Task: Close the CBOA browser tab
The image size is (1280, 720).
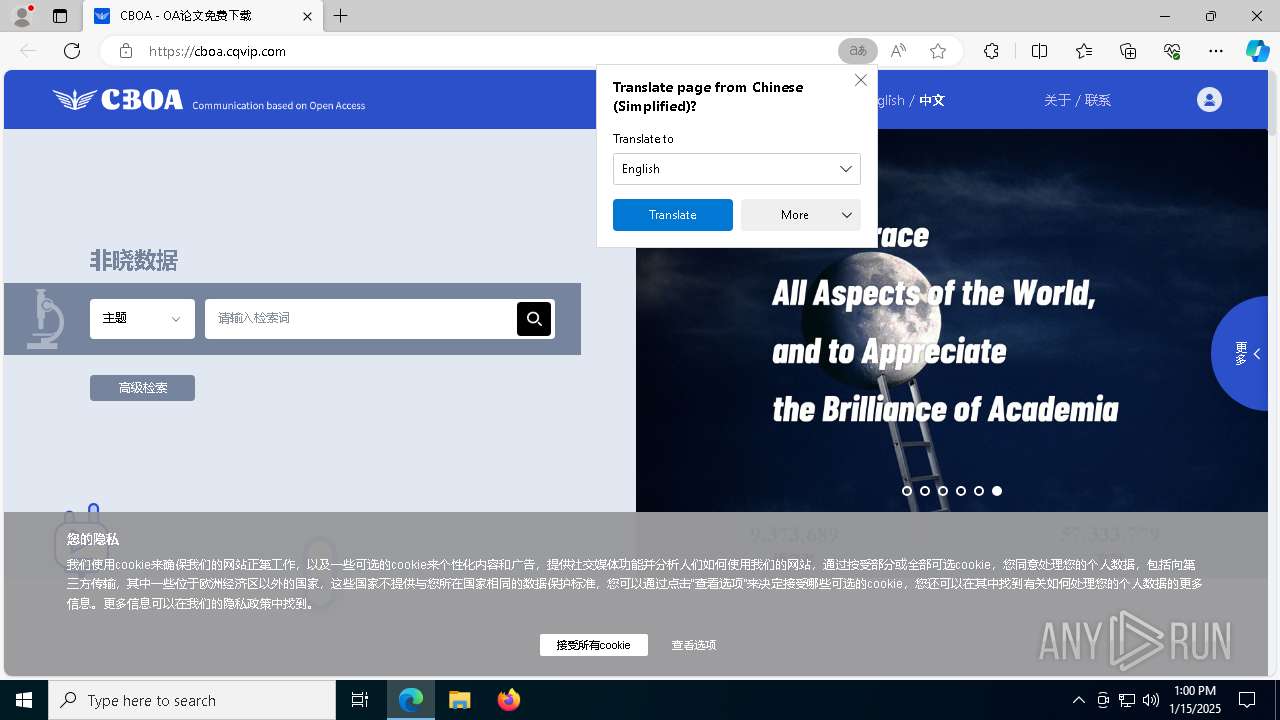Action: [x=308, y=16]
